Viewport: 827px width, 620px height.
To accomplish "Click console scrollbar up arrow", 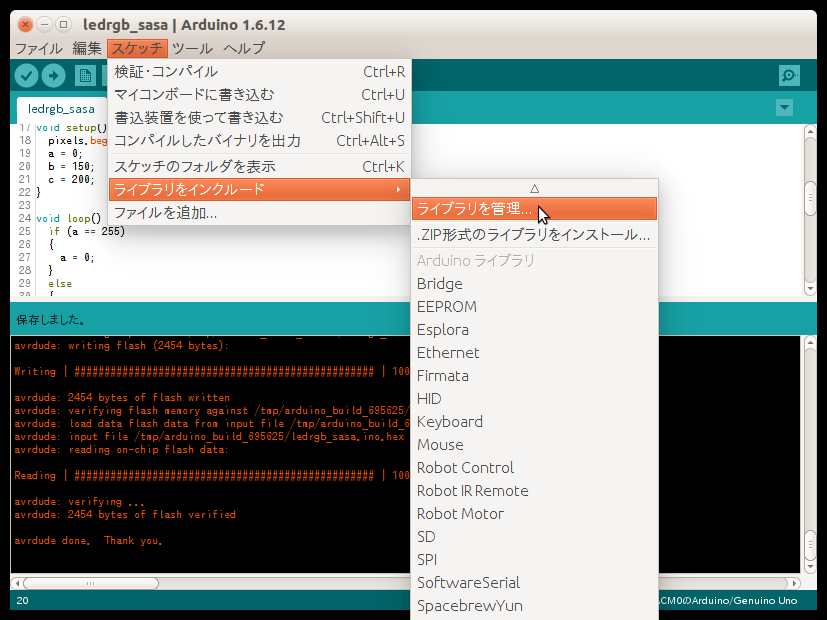I will (x=811, y=343).
